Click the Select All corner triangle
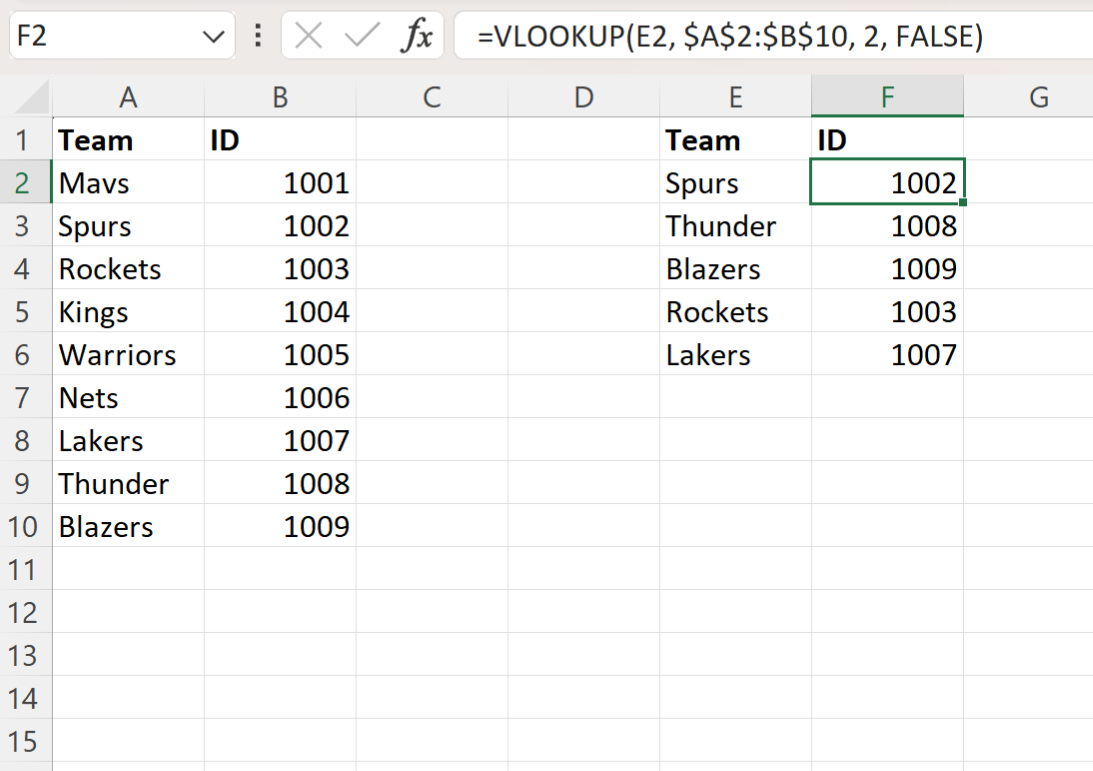 coord(27,97)
